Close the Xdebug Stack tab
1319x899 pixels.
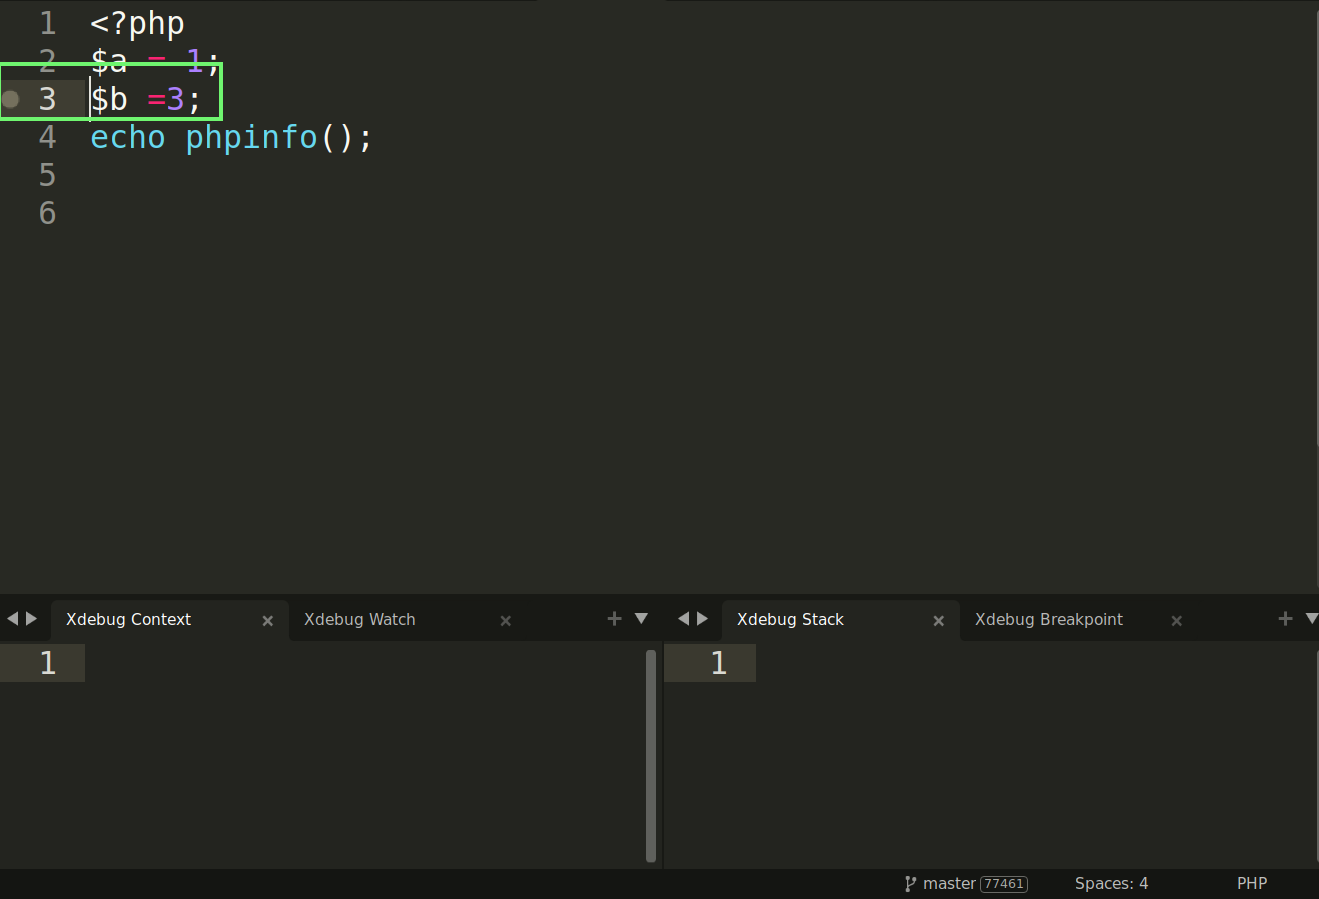[939, 621]
